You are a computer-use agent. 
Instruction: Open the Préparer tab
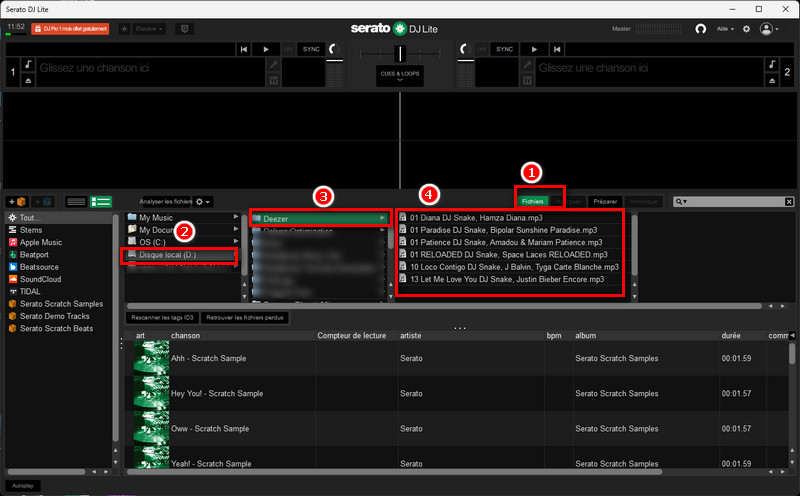point(605,202)
